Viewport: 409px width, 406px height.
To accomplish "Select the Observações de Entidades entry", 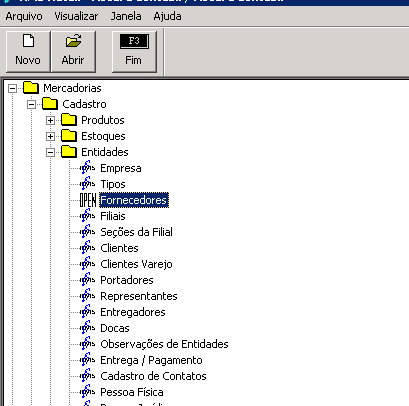I will point(164,344).
